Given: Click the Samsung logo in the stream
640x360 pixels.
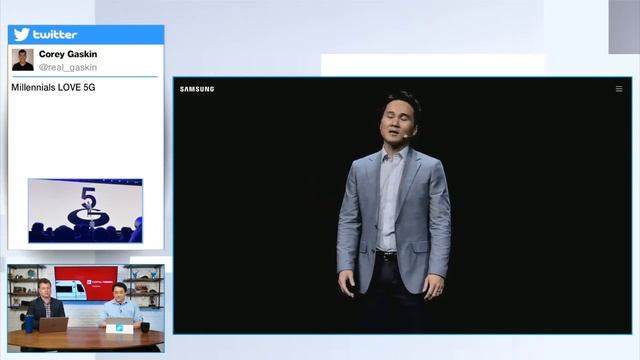Looking at the screenshot, I should pos(197,89).
